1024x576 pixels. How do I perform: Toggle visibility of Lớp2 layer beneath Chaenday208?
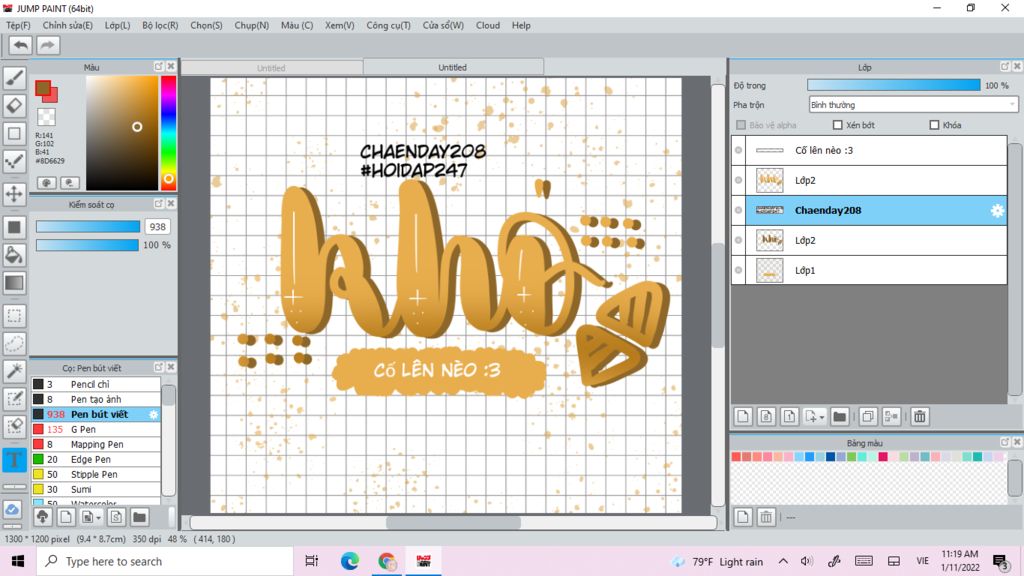tap(739, 240)
